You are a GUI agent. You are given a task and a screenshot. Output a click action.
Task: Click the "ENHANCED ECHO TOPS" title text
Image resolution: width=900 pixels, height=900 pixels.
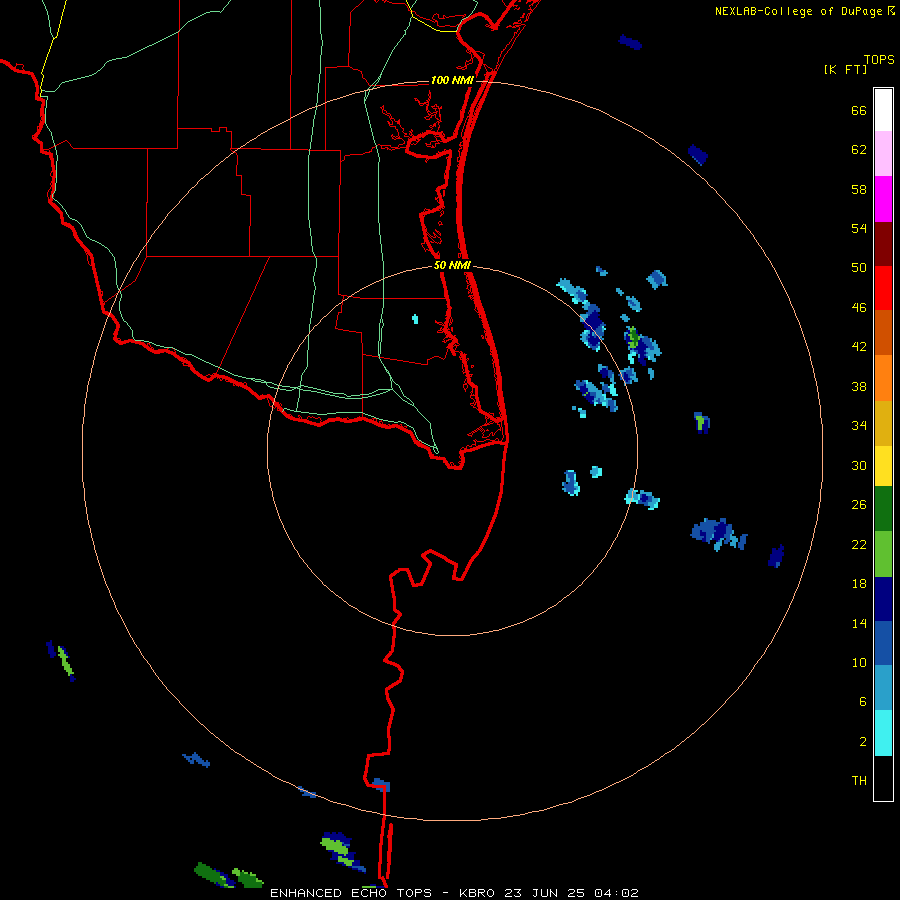pos(351,893)
